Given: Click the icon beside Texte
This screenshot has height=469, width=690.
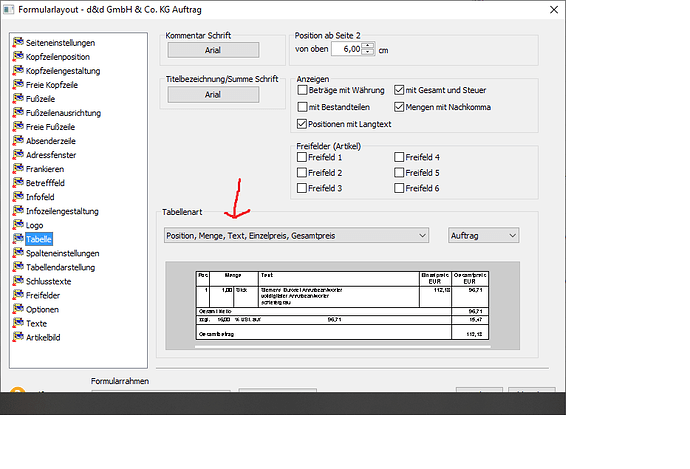Looking at the screenshot, I should 18,323.
